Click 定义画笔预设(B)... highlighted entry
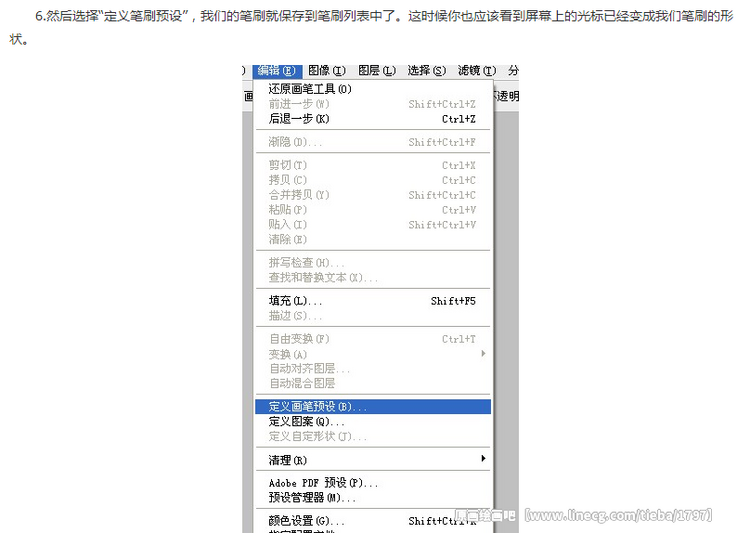The image size is (750, 533). (373, 407)
